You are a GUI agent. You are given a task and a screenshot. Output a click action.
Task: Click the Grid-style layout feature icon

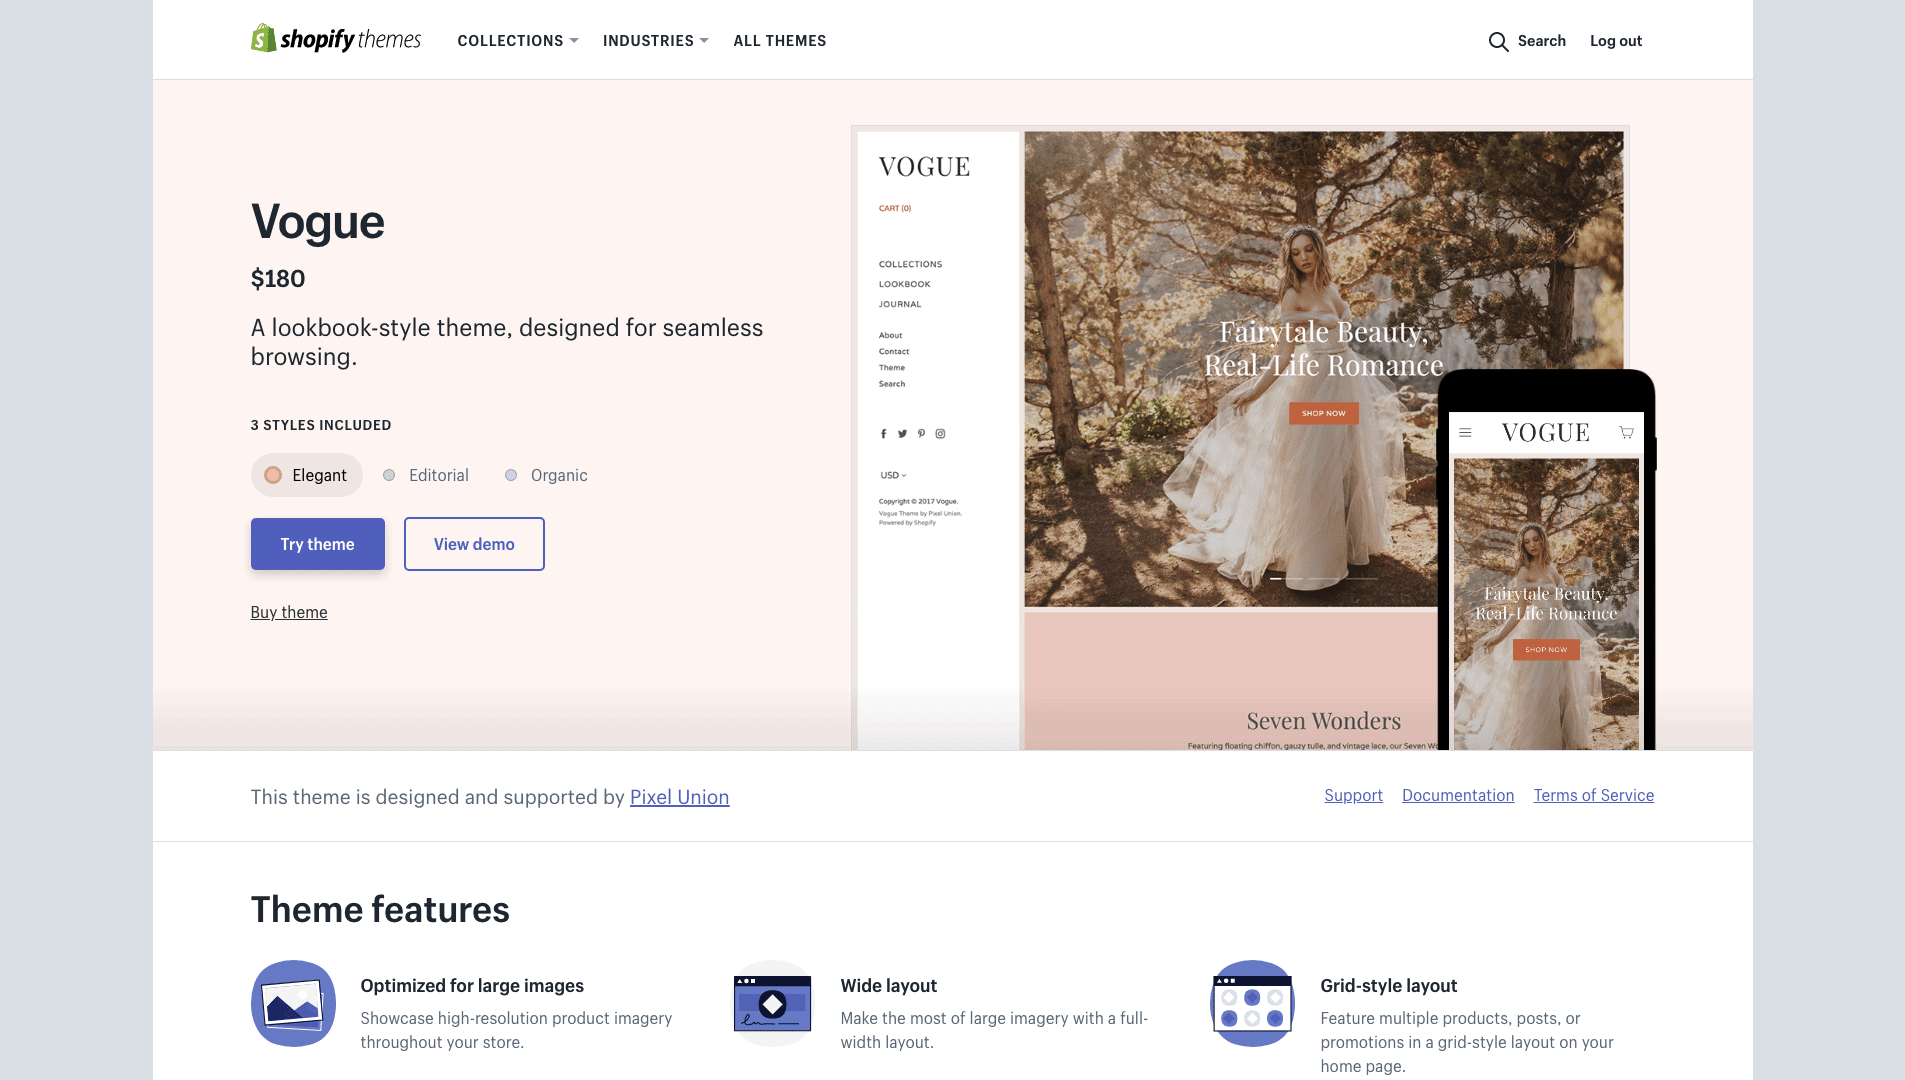point(1253,1003)
